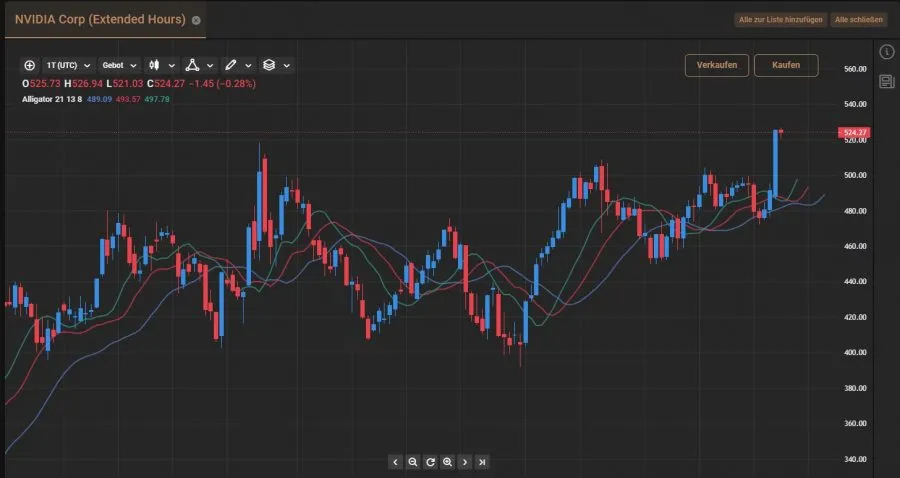Open the indicators triangle icon
The height and width of the screenshot is (478, 900).
point(192,65)
